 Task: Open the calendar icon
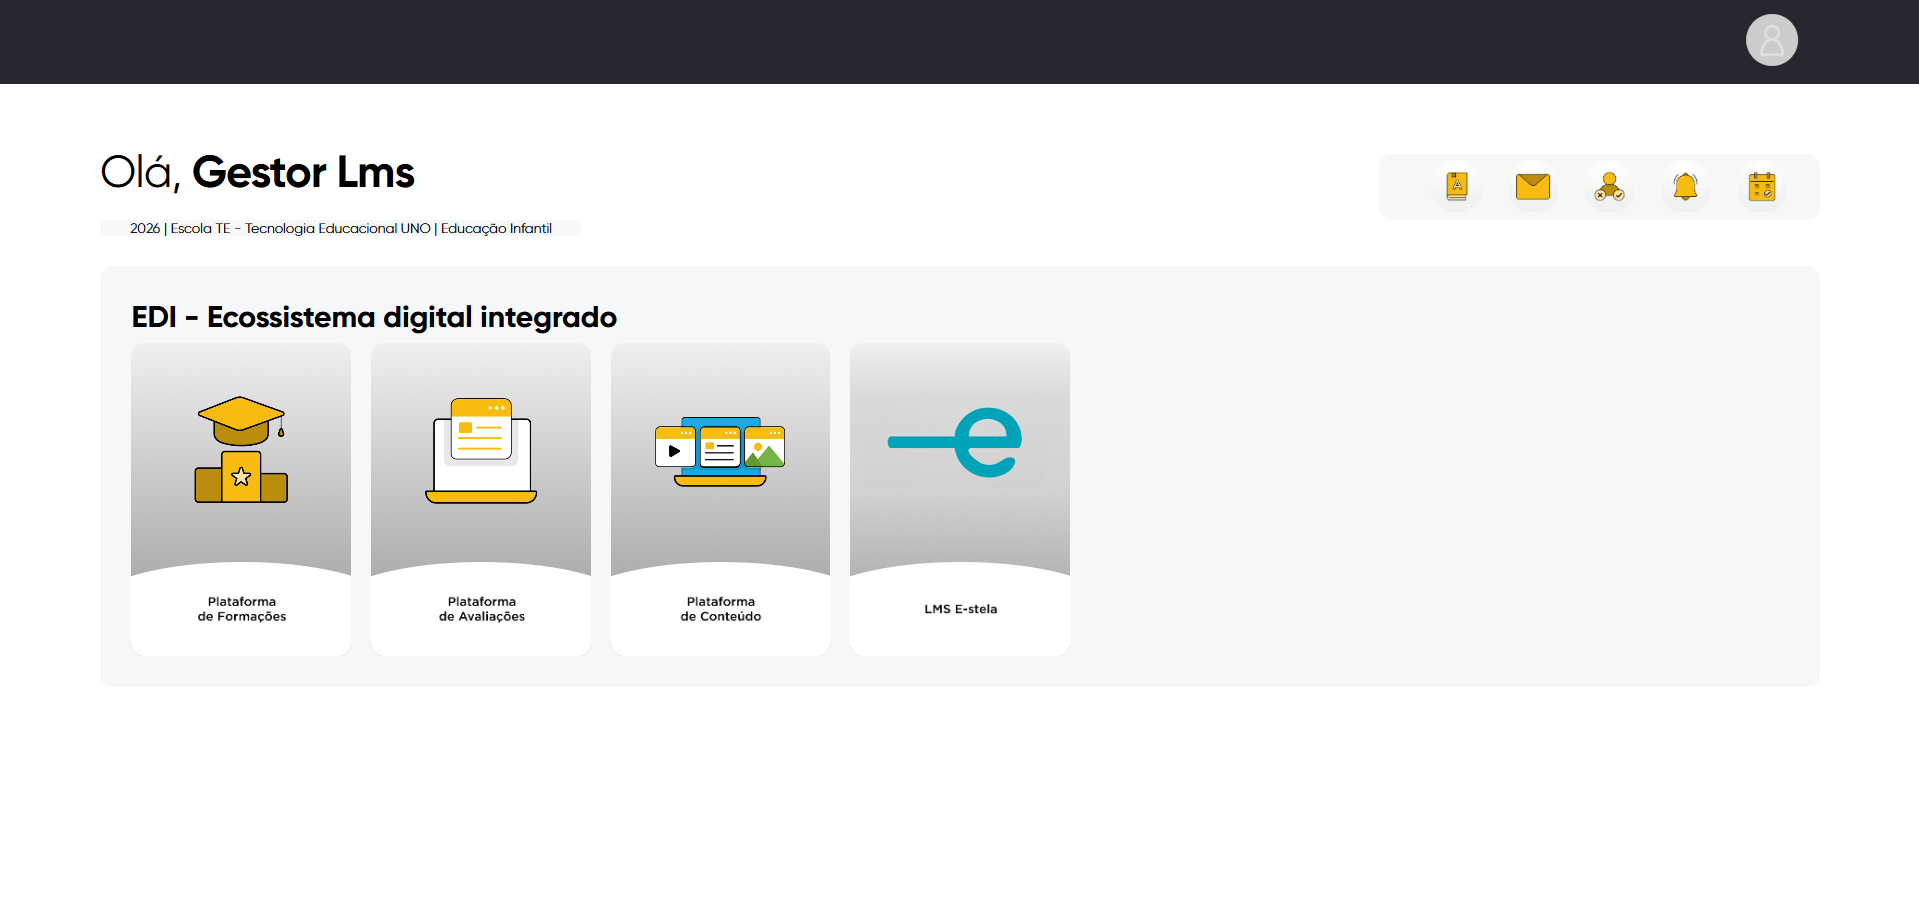pos(1761,186)
